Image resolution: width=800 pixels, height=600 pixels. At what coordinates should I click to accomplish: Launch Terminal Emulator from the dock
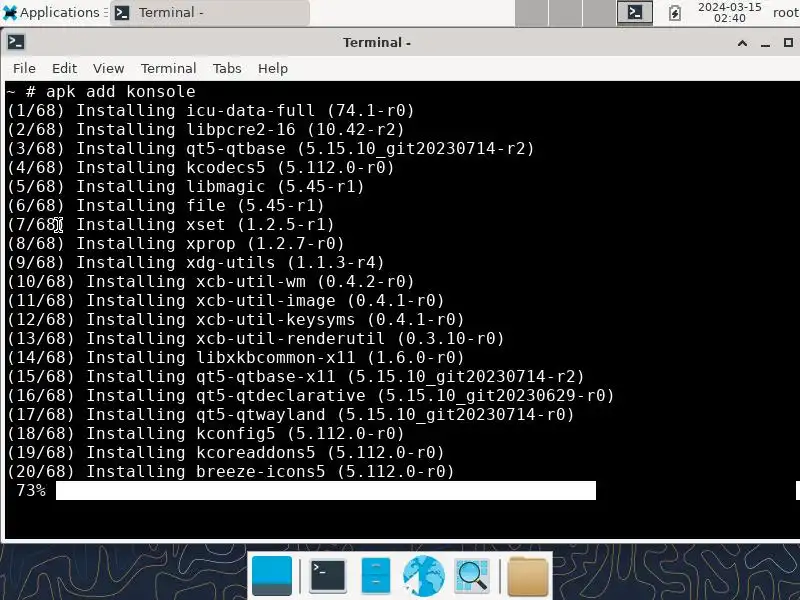(x=328, y=576)
